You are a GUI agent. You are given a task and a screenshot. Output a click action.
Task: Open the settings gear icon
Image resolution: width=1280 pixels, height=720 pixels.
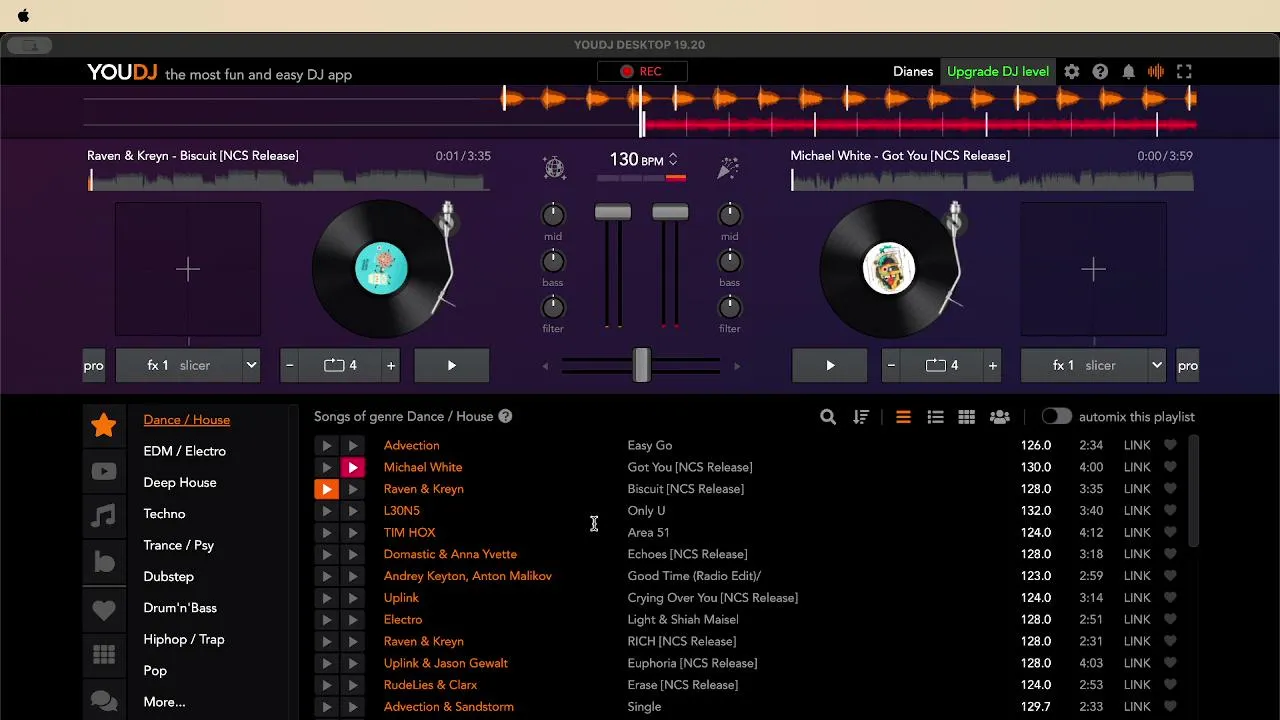pos(1072,72)
